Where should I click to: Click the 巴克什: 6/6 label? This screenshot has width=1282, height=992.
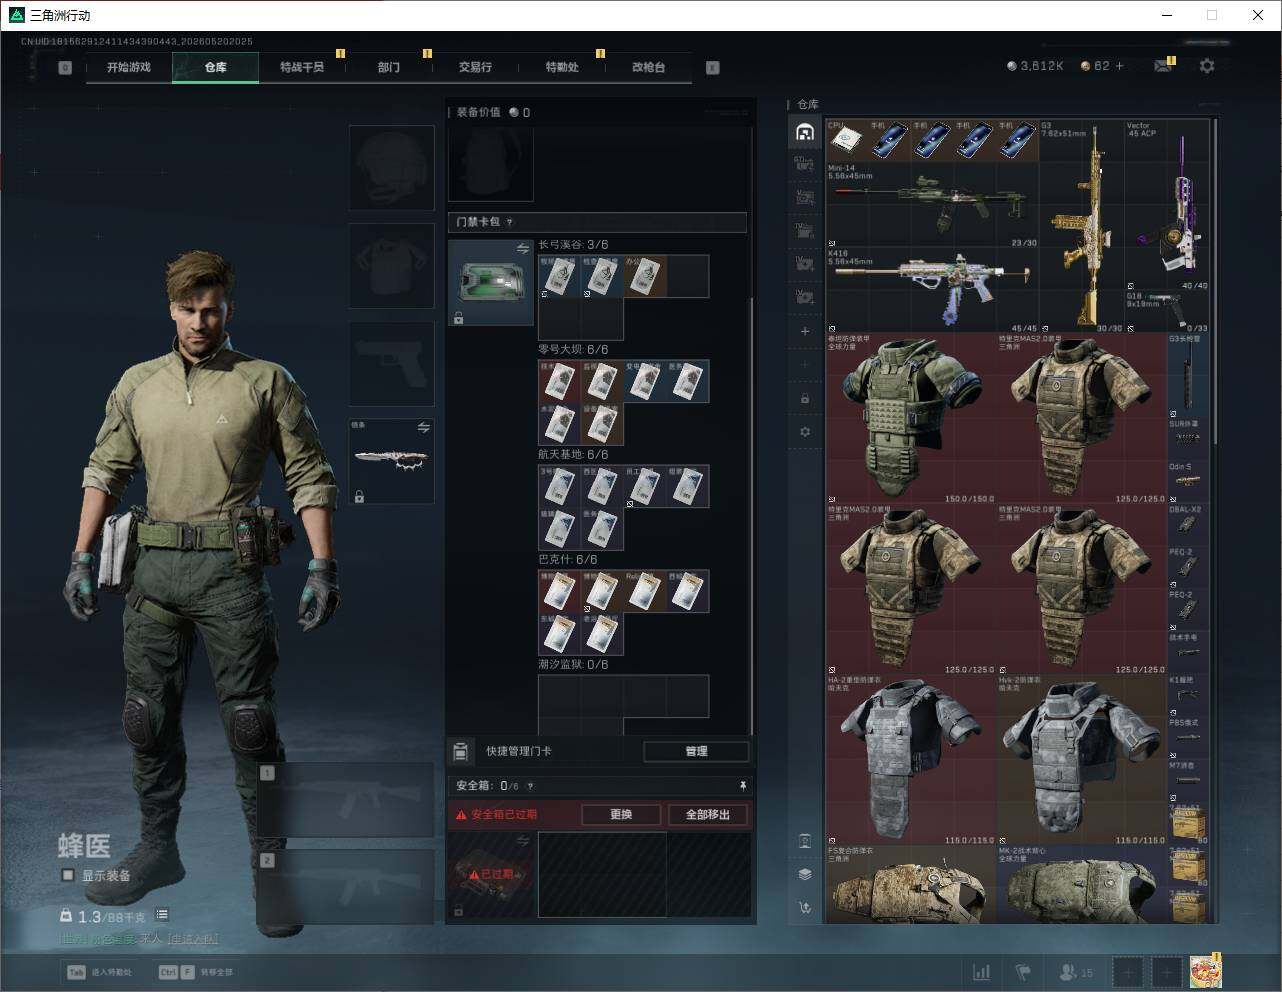(567, 560)
